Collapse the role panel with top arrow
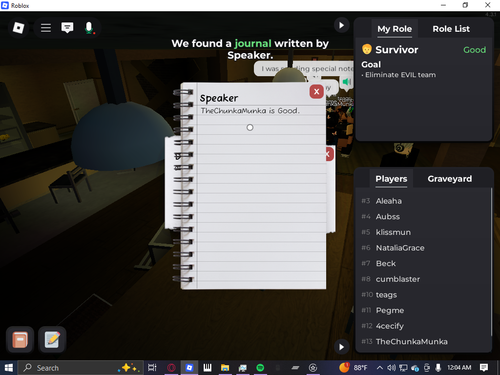The height and width of the screenshot is (375, 500). tap(341, 25)
